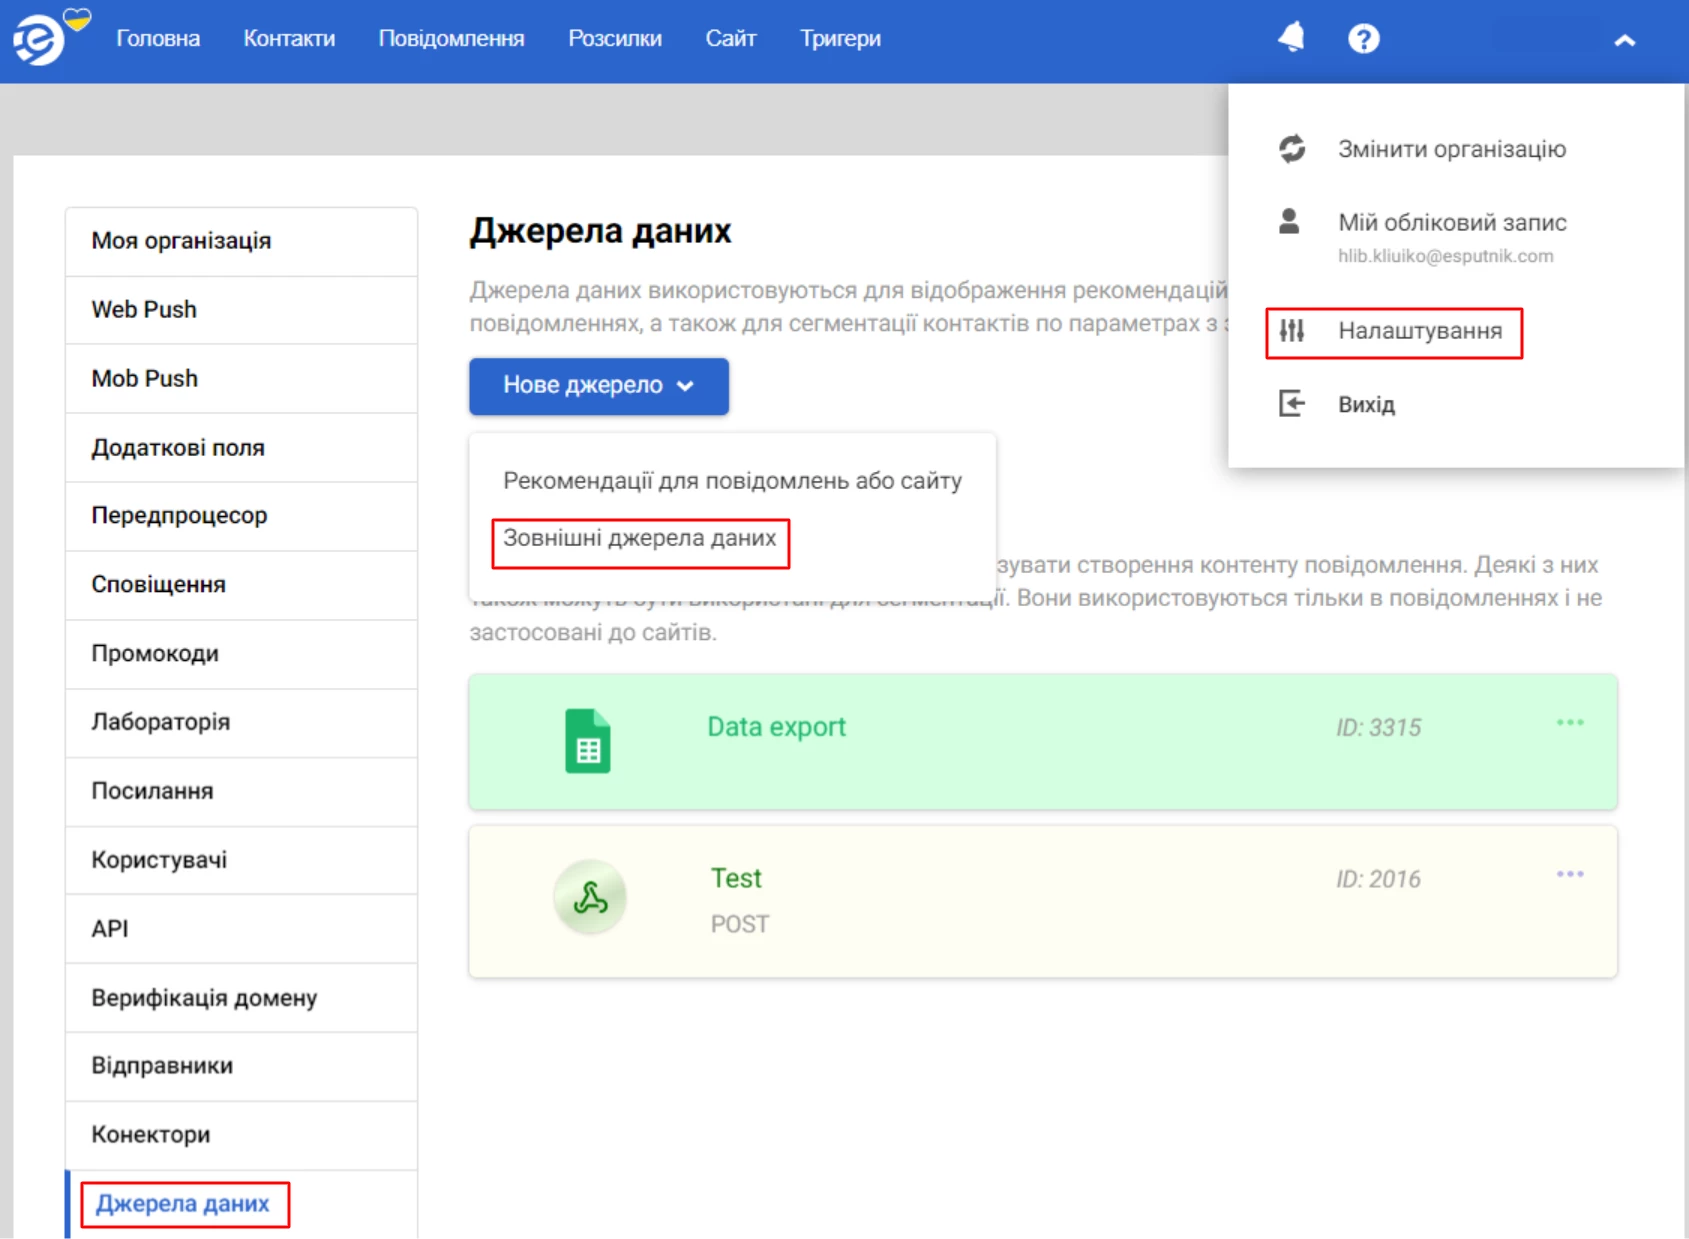Viewport: 1689px width, 1239px height.
Task: Open the Розсилки top menu
Action: (x=614, y=38)
